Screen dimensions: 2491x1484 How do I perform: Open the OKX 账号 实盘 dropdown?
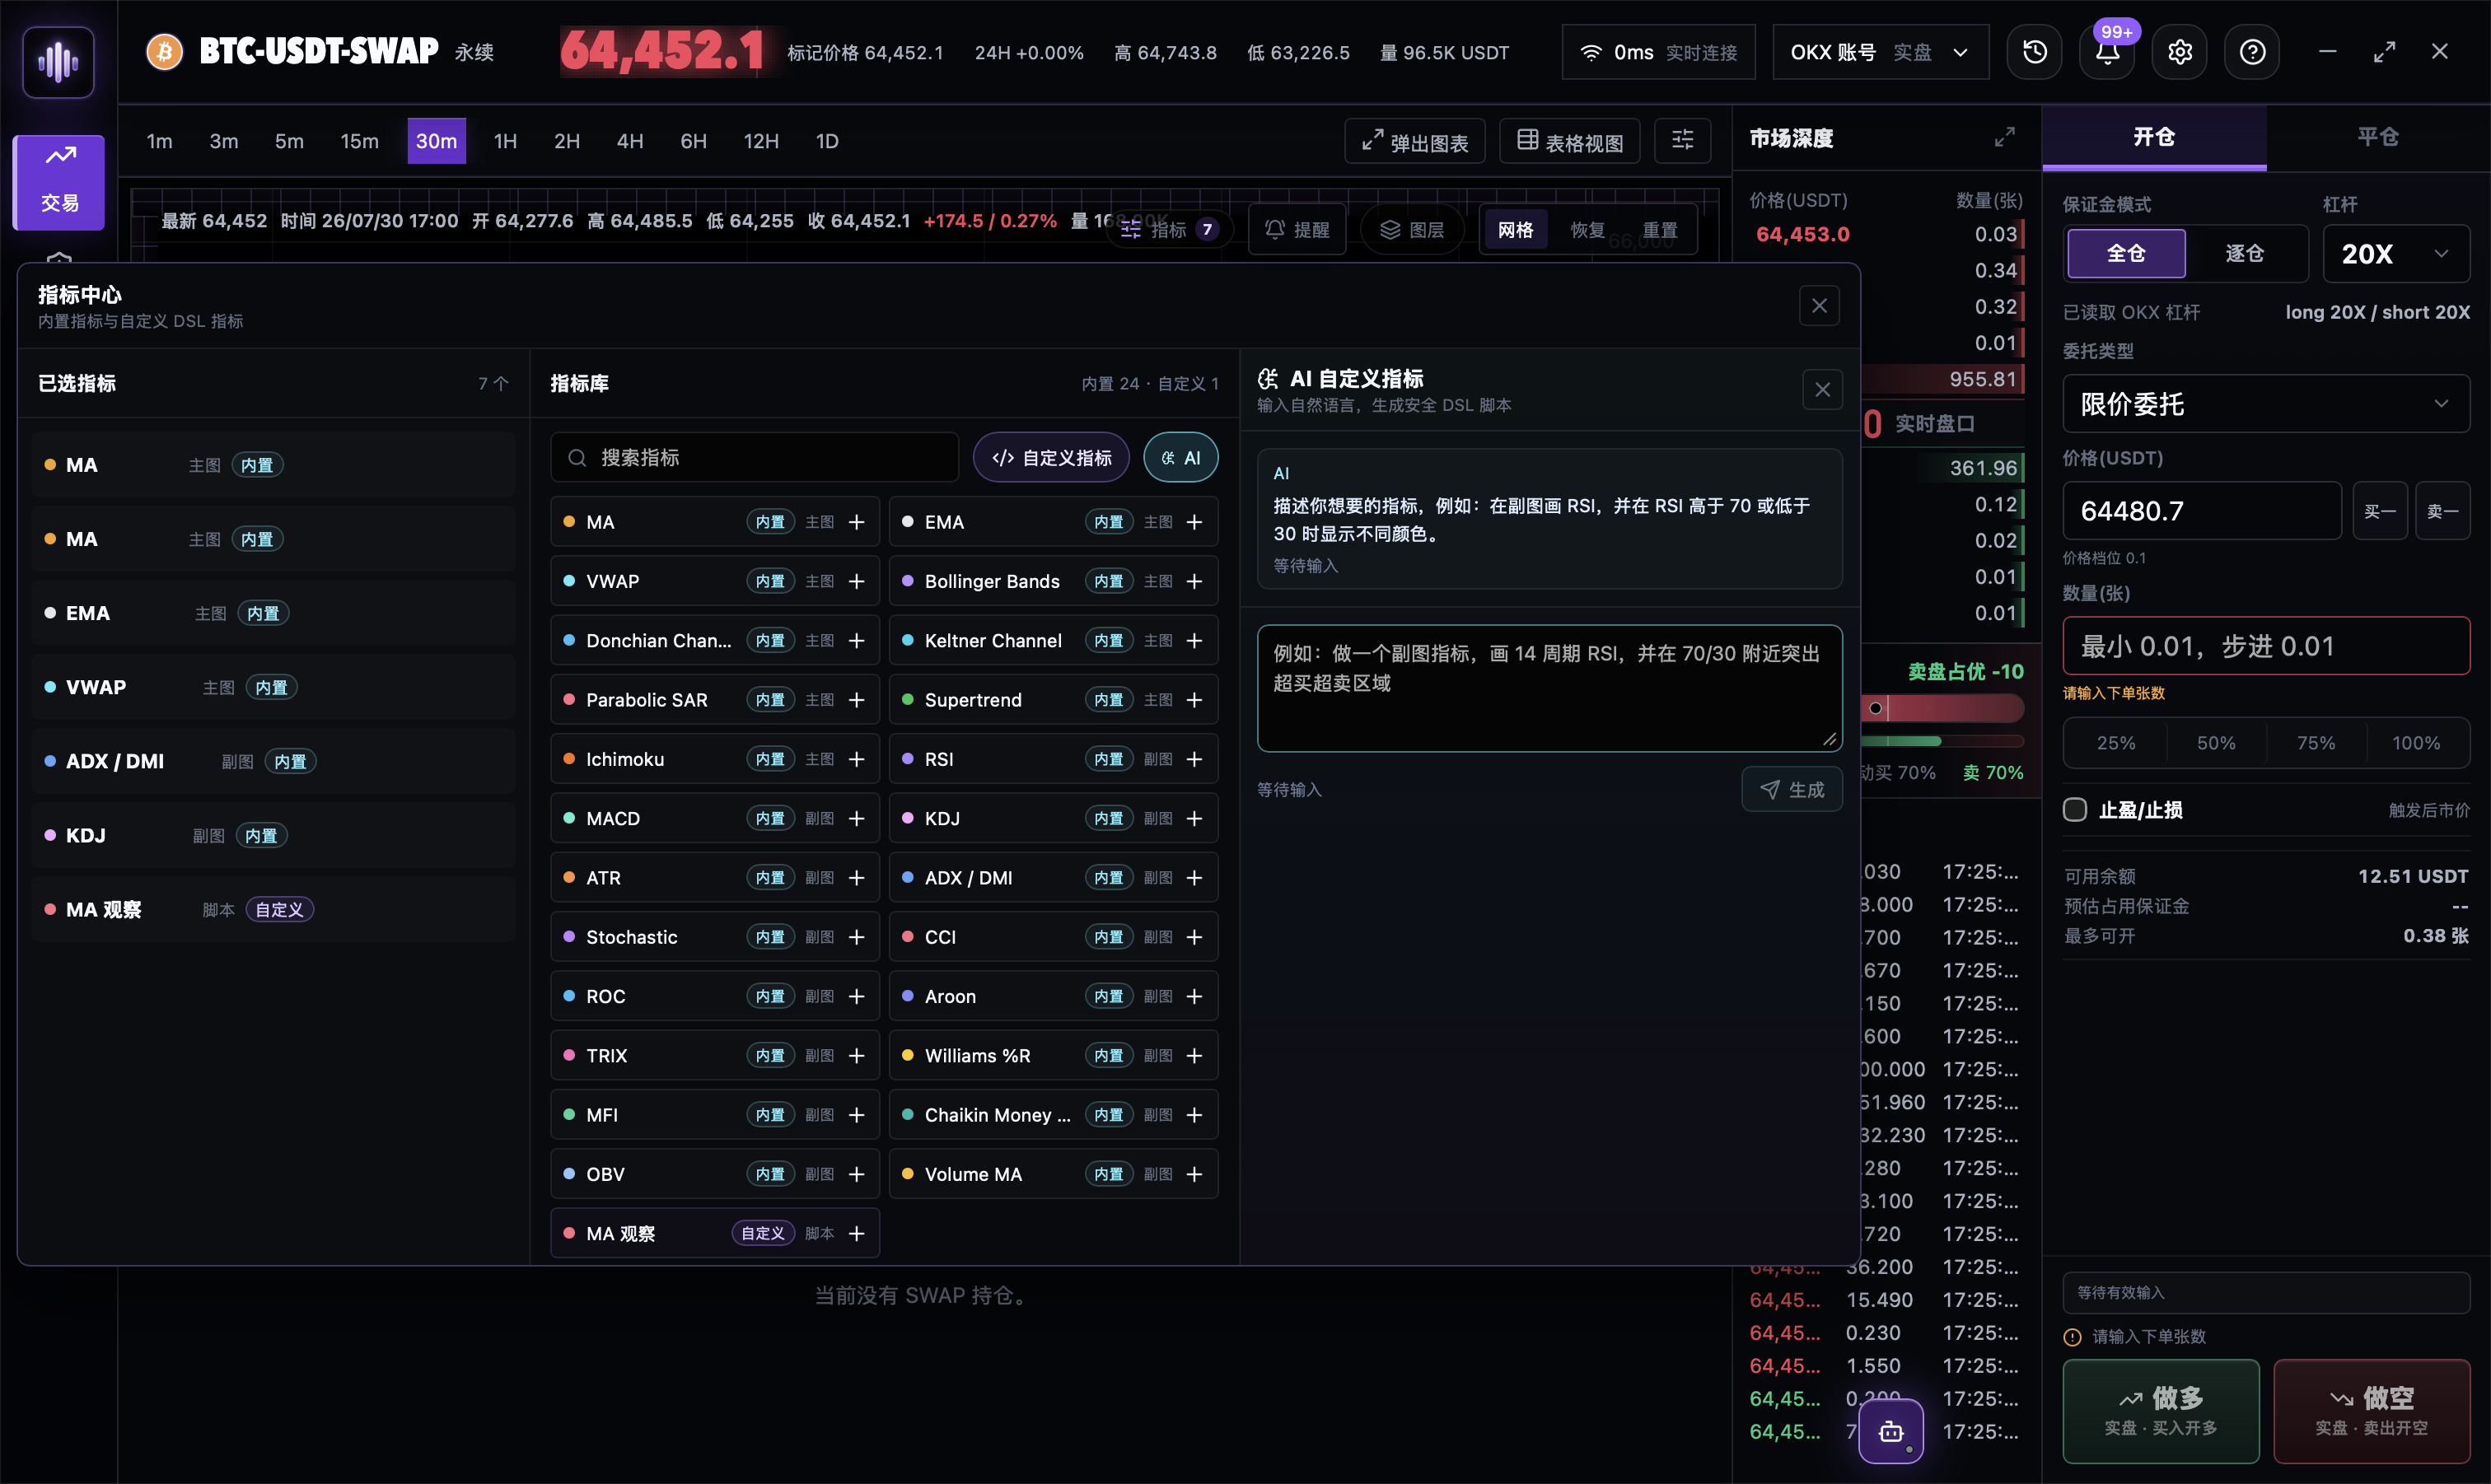[x=1880, y=52]
